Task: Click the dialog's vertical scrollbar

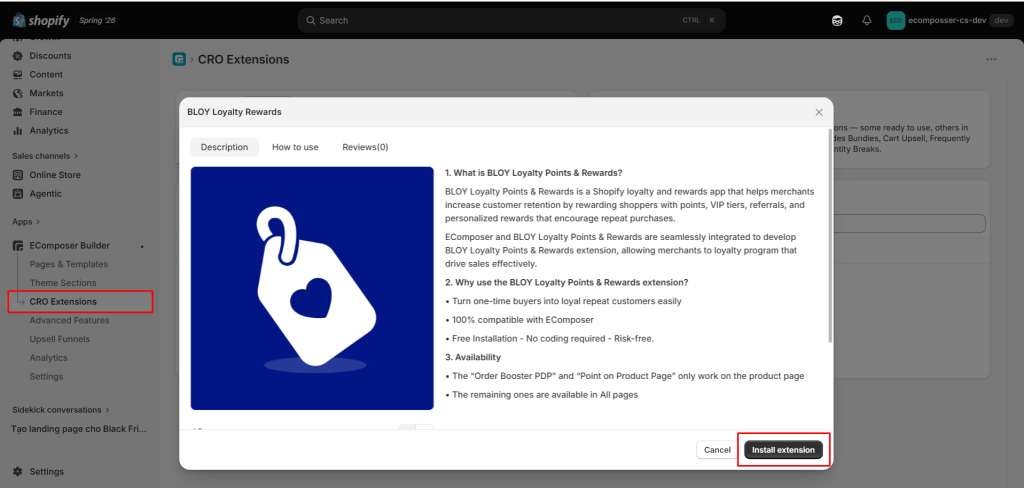Action: [830, 235]
